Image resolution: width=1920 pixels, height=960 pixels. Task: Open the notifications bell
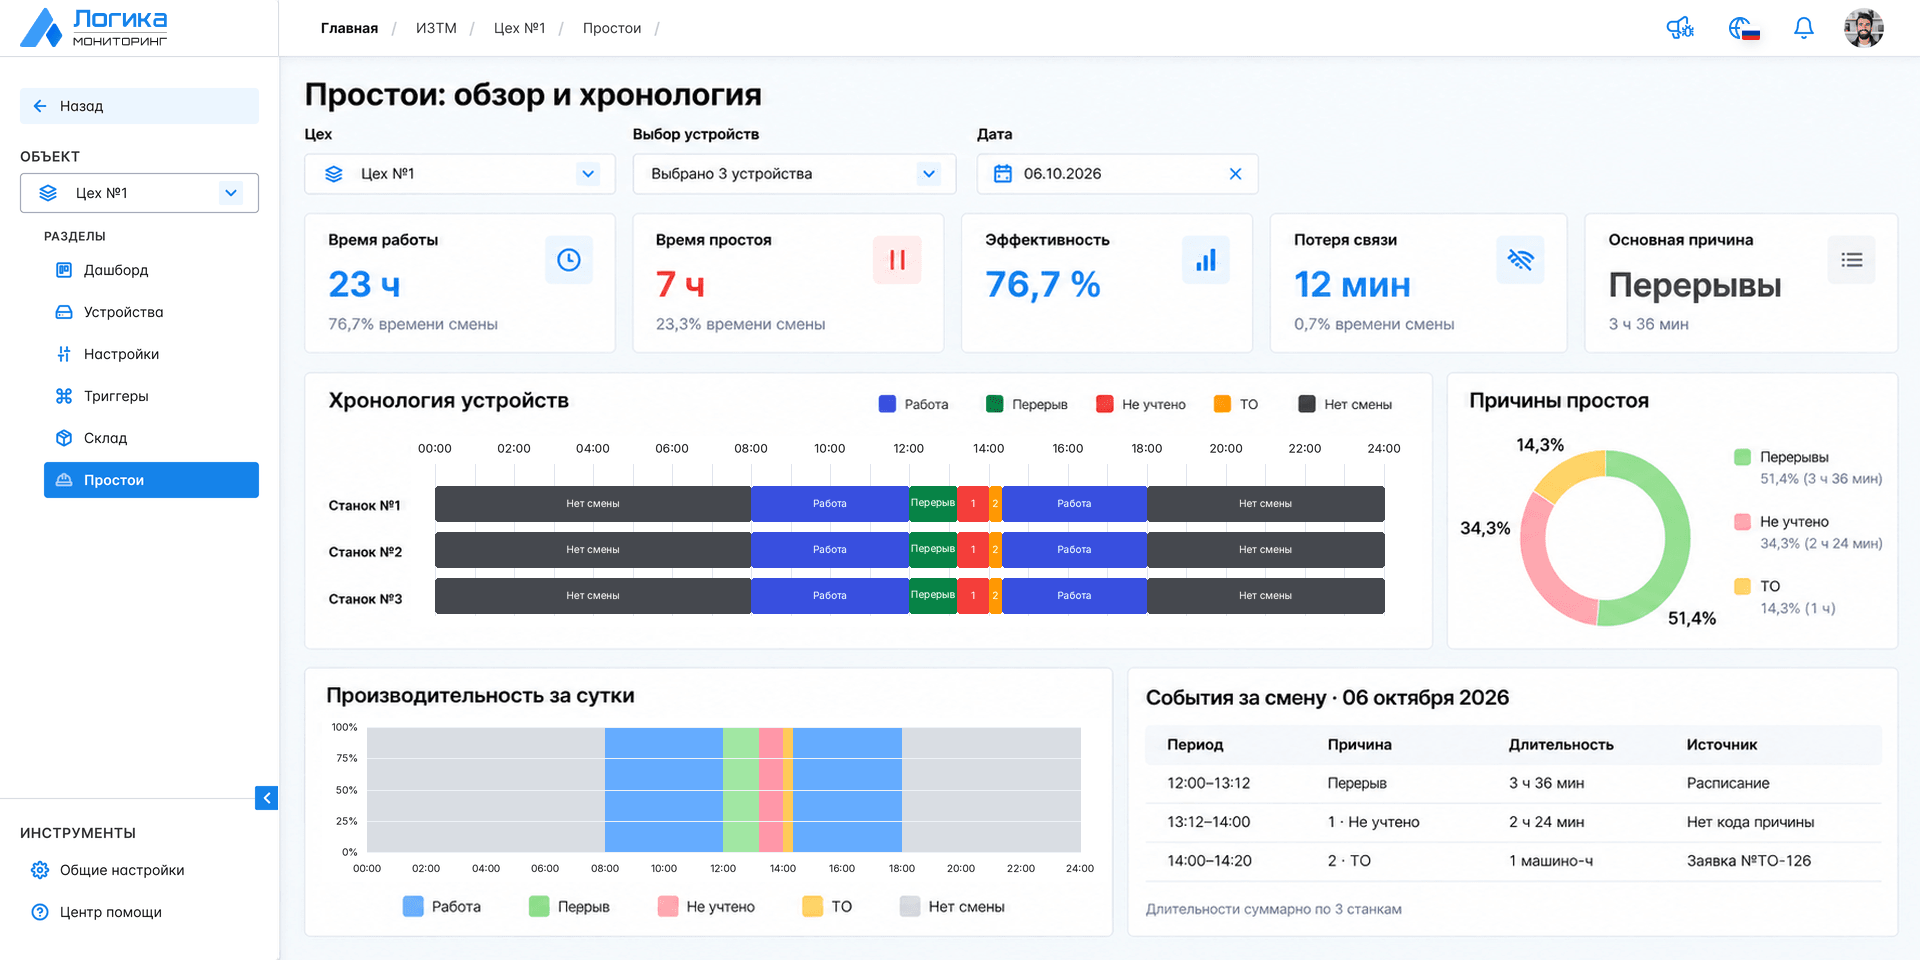pos(1803,28)
